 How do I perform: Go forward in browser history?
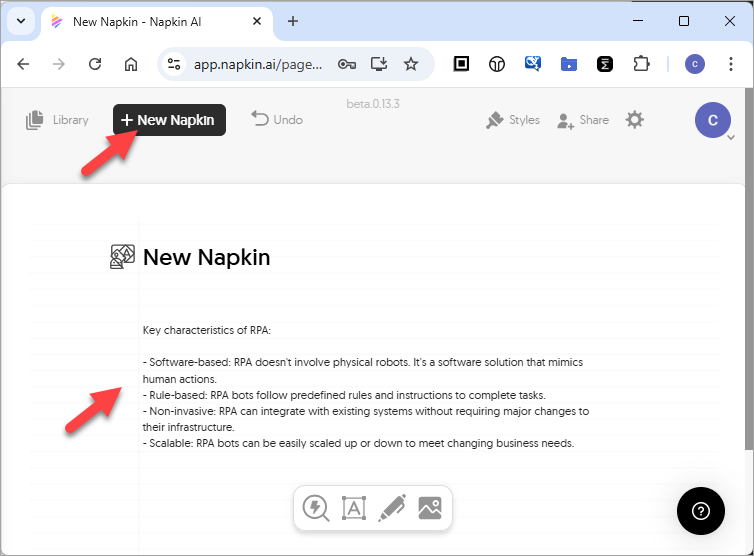[x=59, y=64]
